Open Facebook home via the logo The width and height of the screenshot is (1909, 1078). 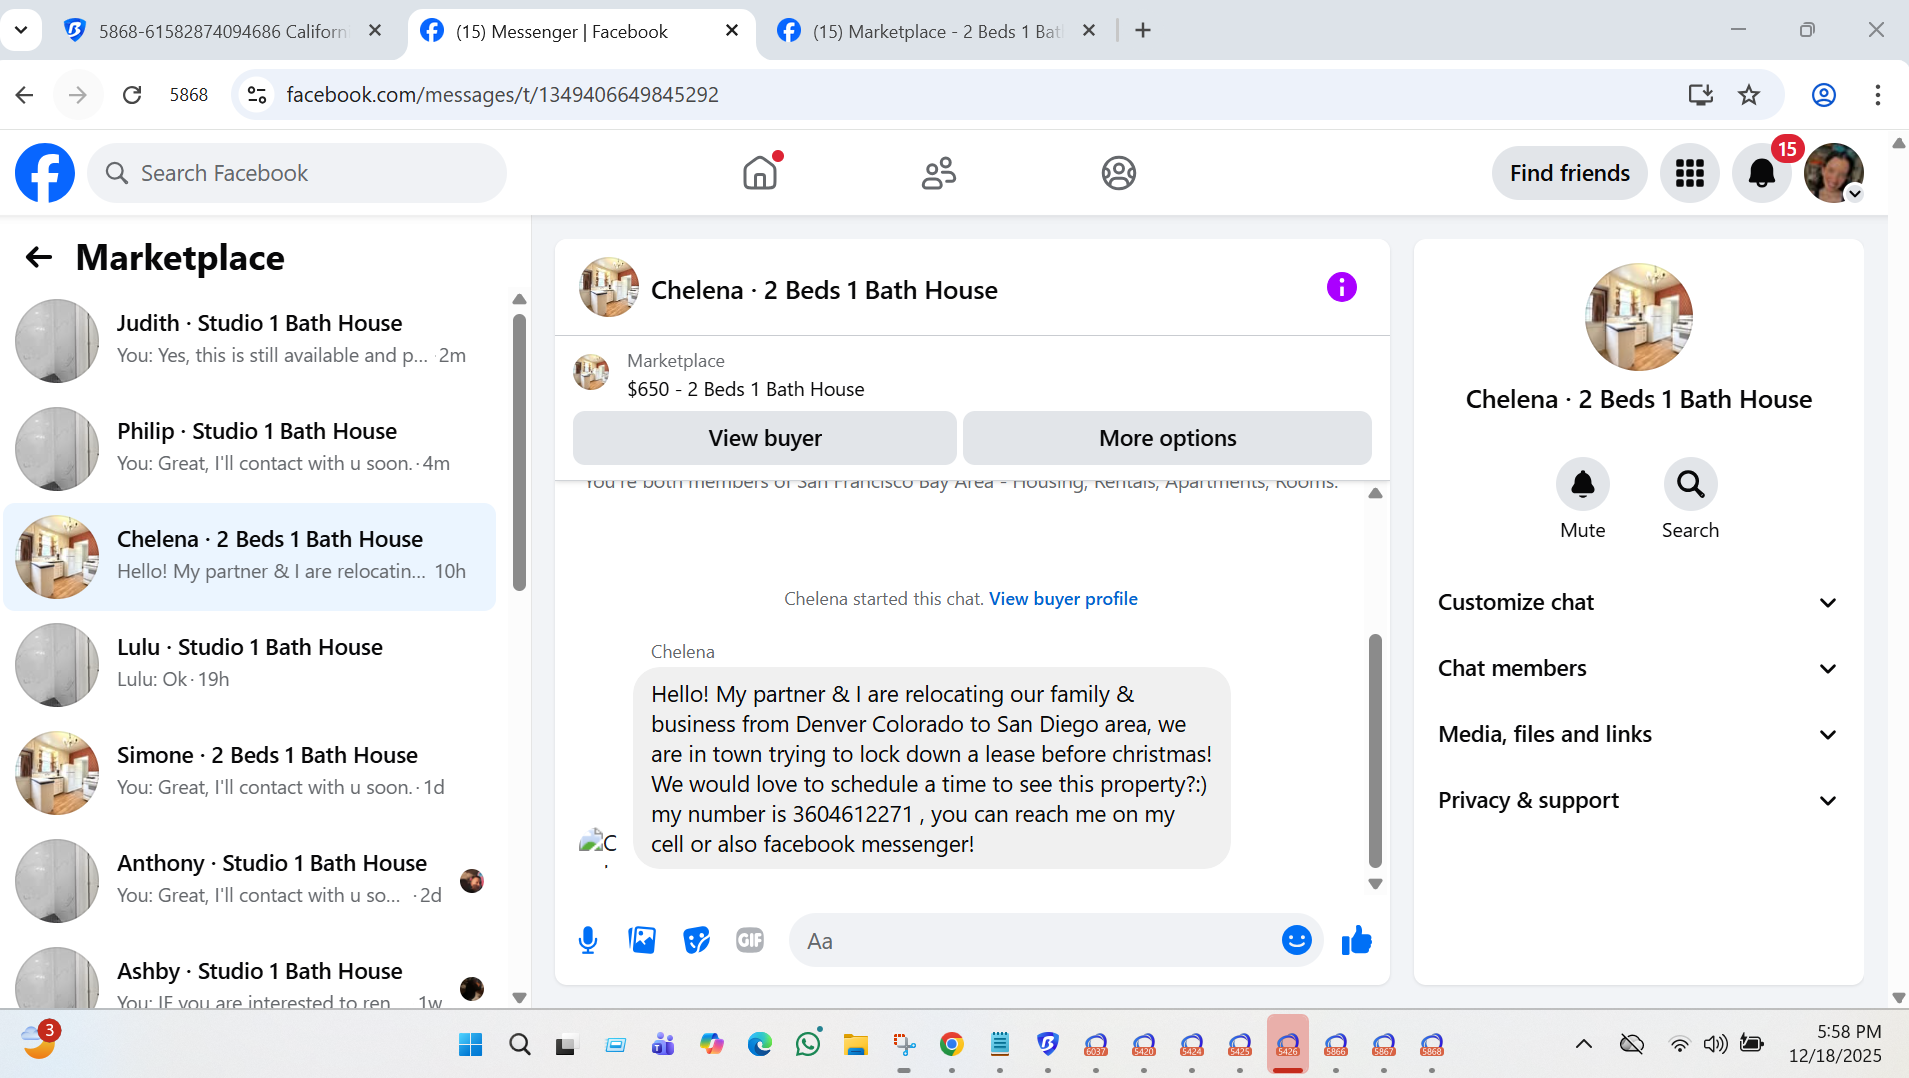click(45, 173)
